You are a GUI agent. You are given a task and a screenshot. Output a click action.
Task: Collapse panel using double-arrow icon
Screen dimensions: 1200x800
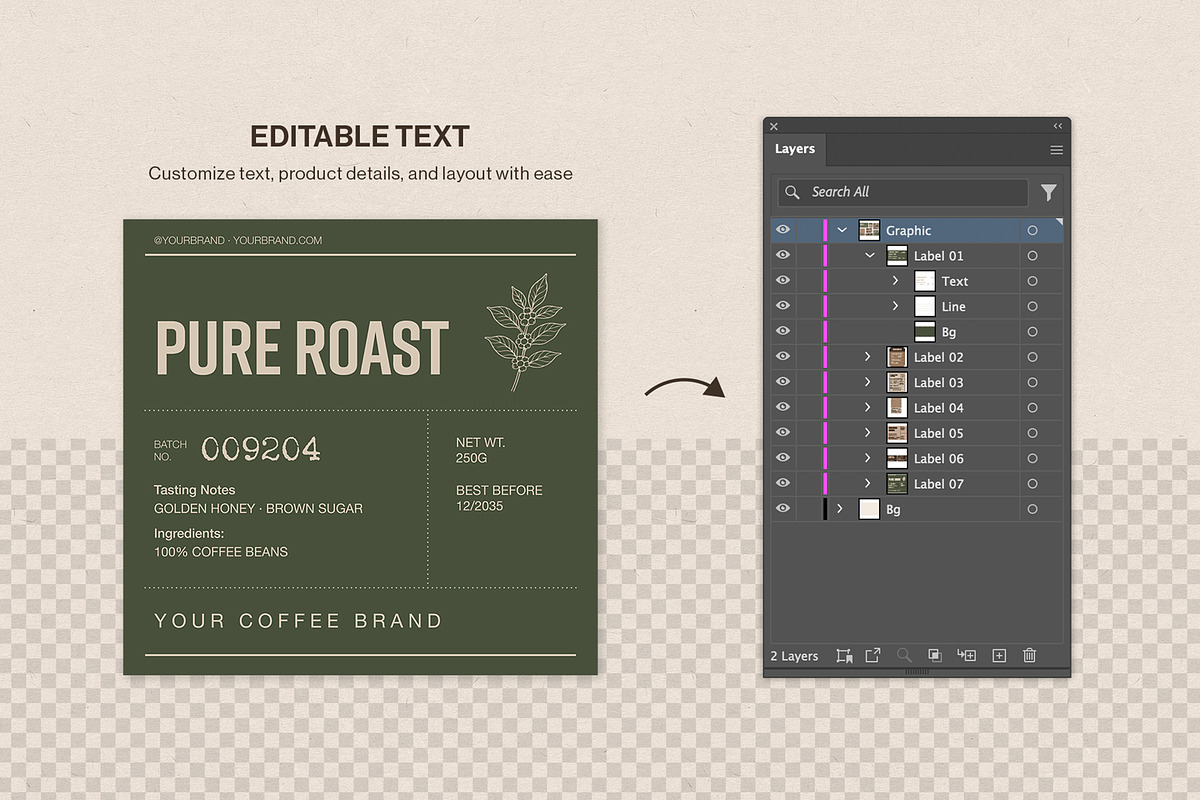pos(1058,126)
